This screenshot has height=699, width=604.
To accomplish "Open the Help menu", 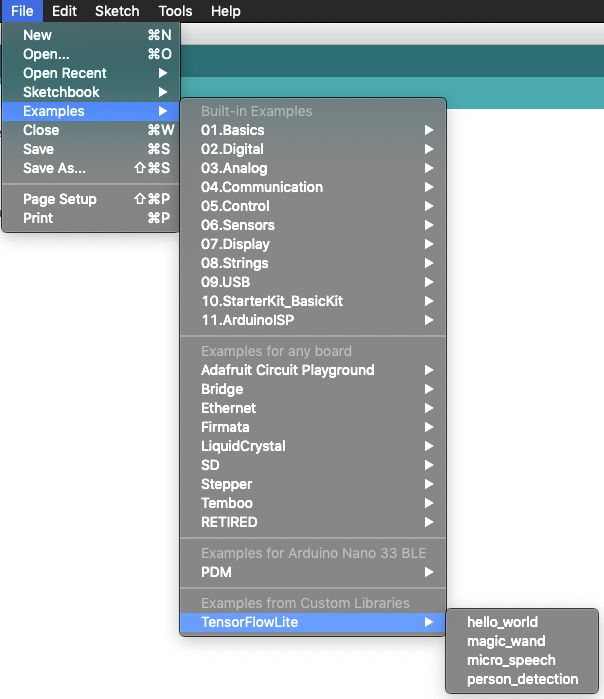I will click(226, 11).
